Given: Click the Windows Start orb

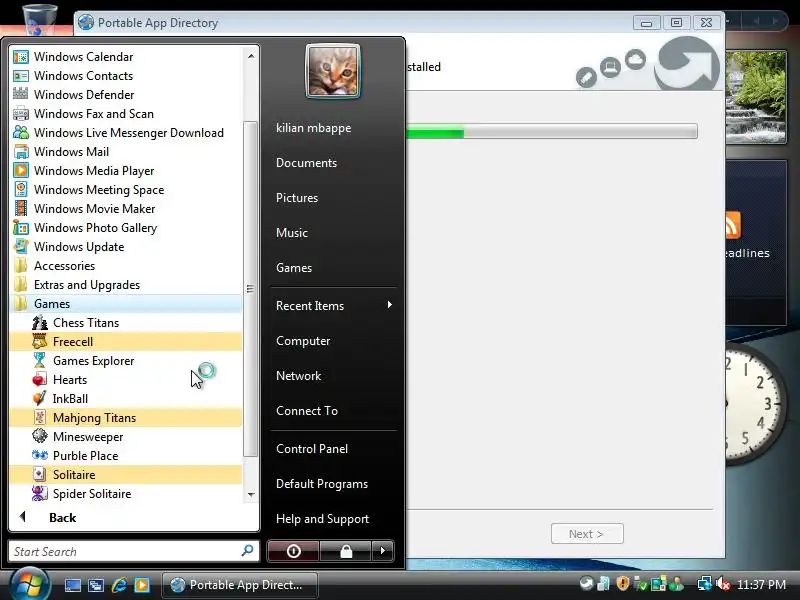Looking at the screenshot, I should click(x=29, y=585).
